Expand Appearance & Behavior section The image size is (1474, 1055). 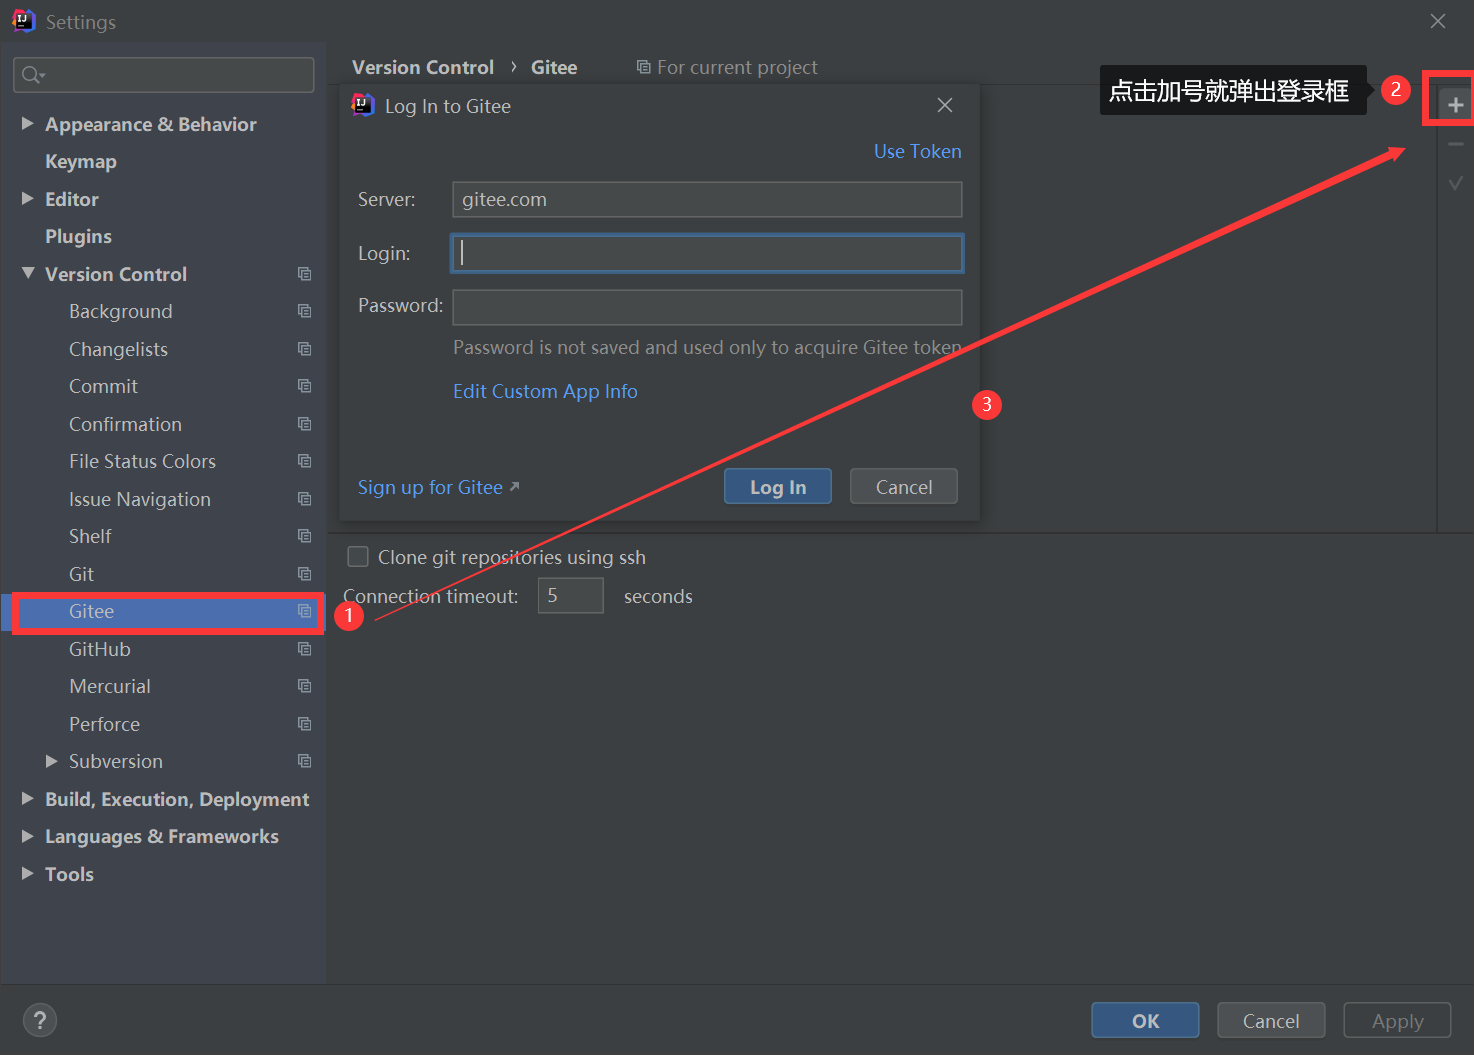point(28,123)
